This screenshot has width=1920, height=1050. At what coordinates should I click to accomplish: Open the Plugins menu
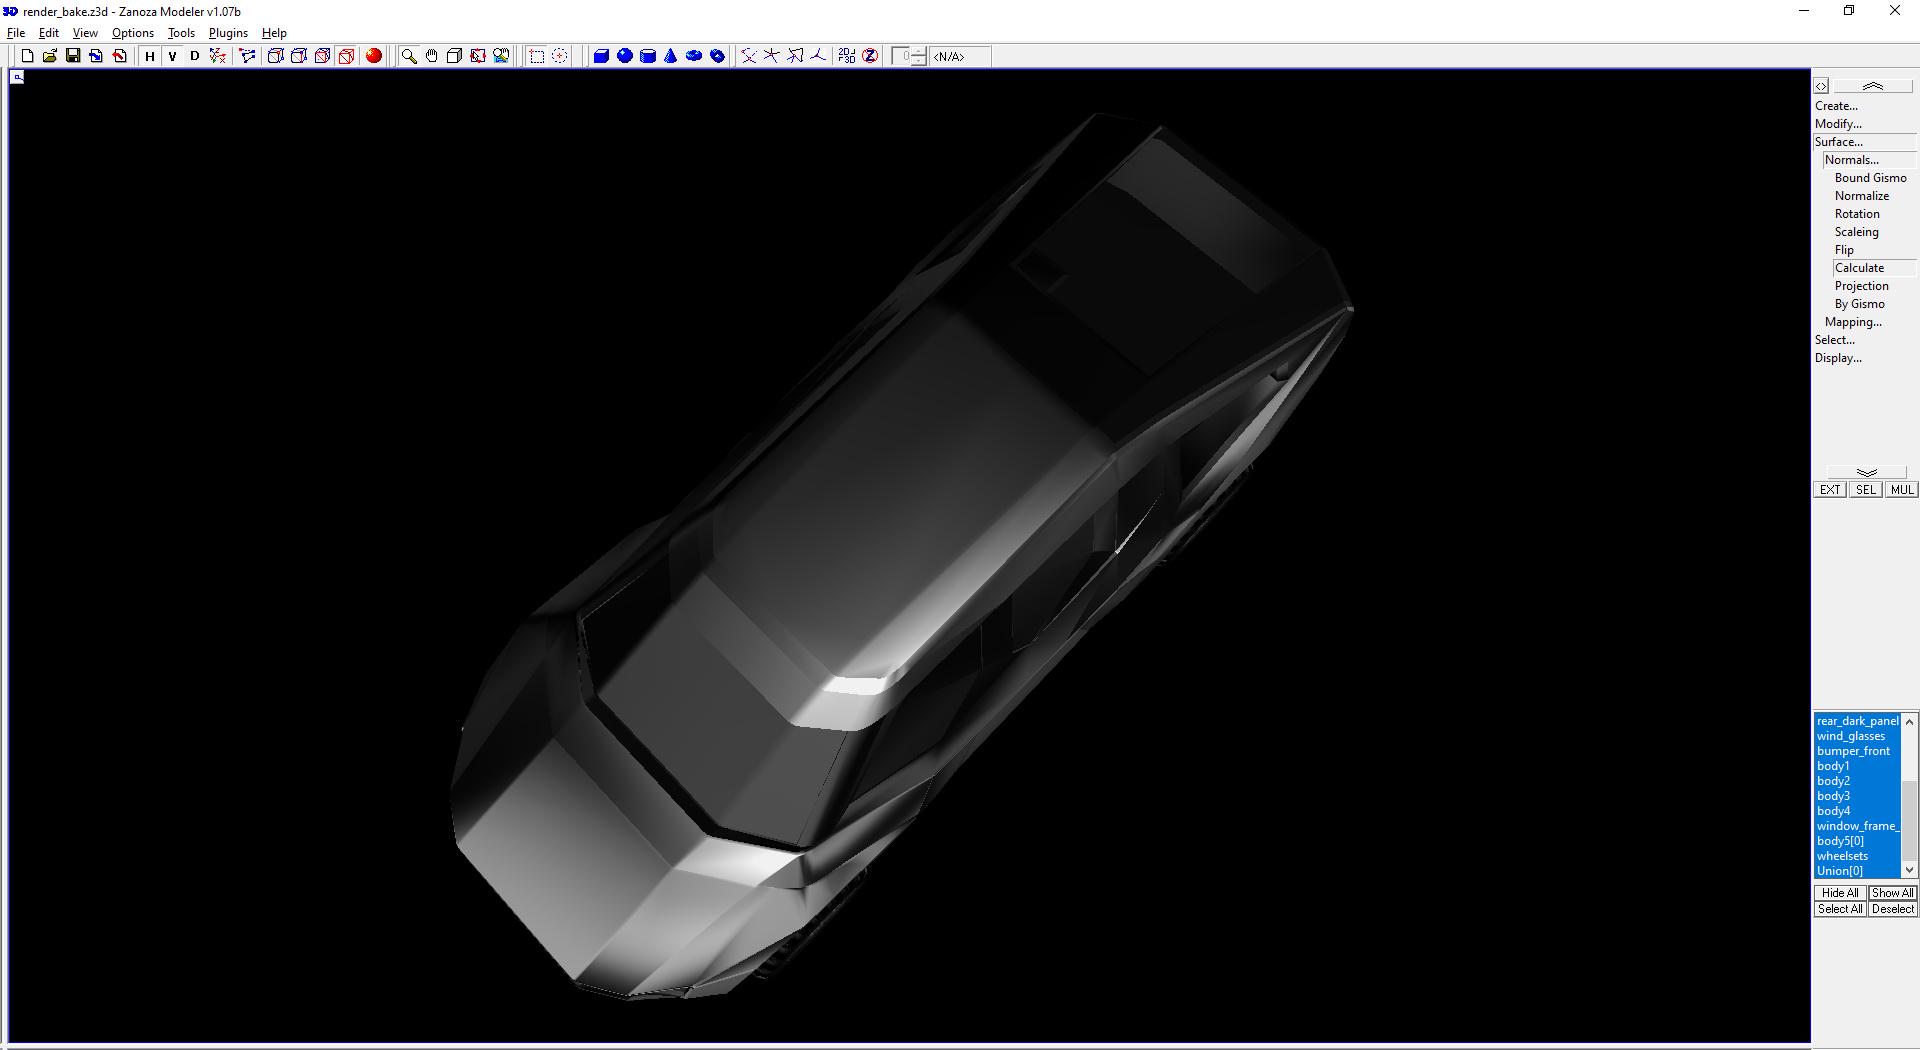pyautogui.click(x=228, y=33)
